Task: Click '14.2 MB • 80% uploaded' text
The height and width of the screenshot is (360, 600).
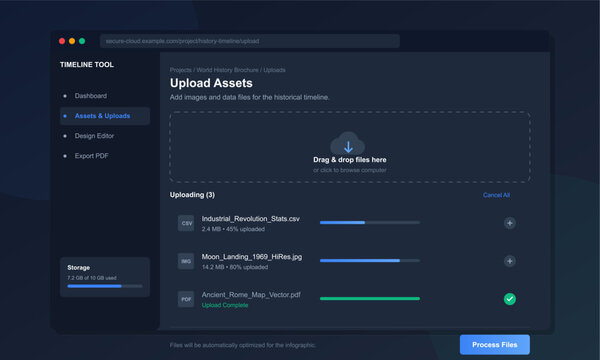Action: click(235, 267)
